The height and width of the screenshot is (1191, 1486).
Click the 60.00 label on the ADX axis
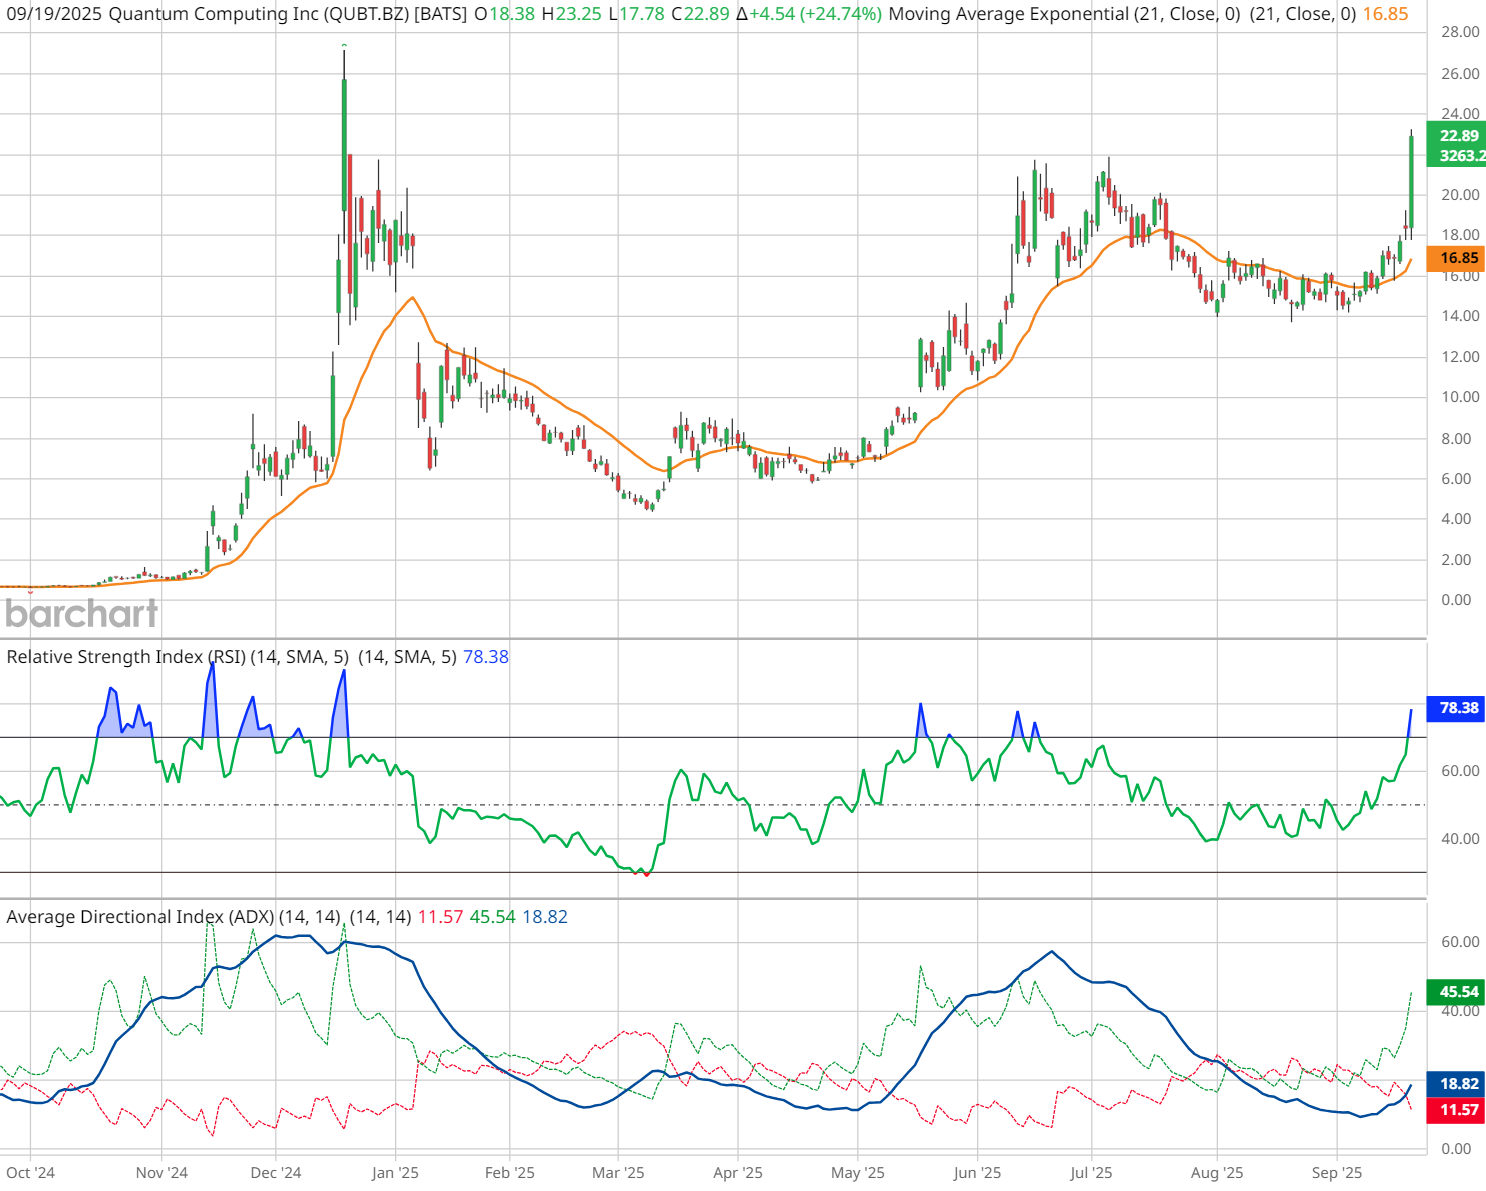[1460, 942]
